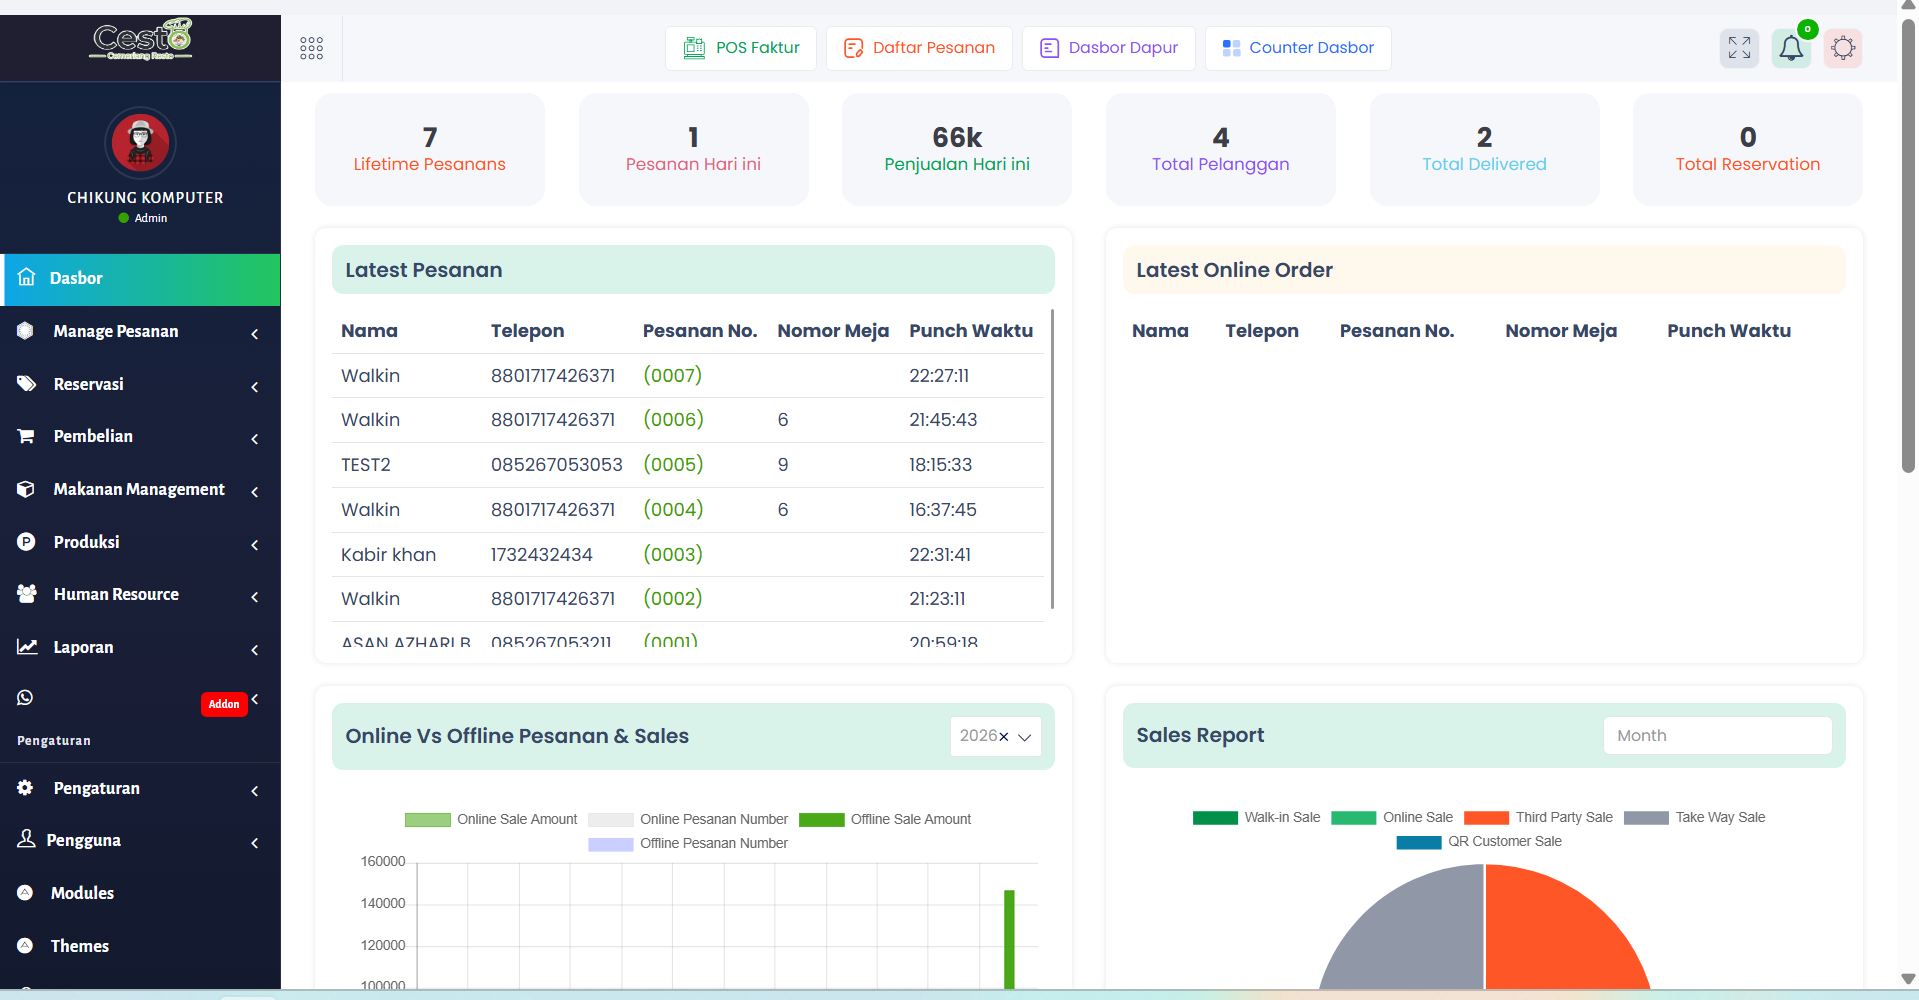Image resolution: width=1919 pixels, height=1000 pixels.
Task: Open the notifications bell
Action: coord(1791,48)
